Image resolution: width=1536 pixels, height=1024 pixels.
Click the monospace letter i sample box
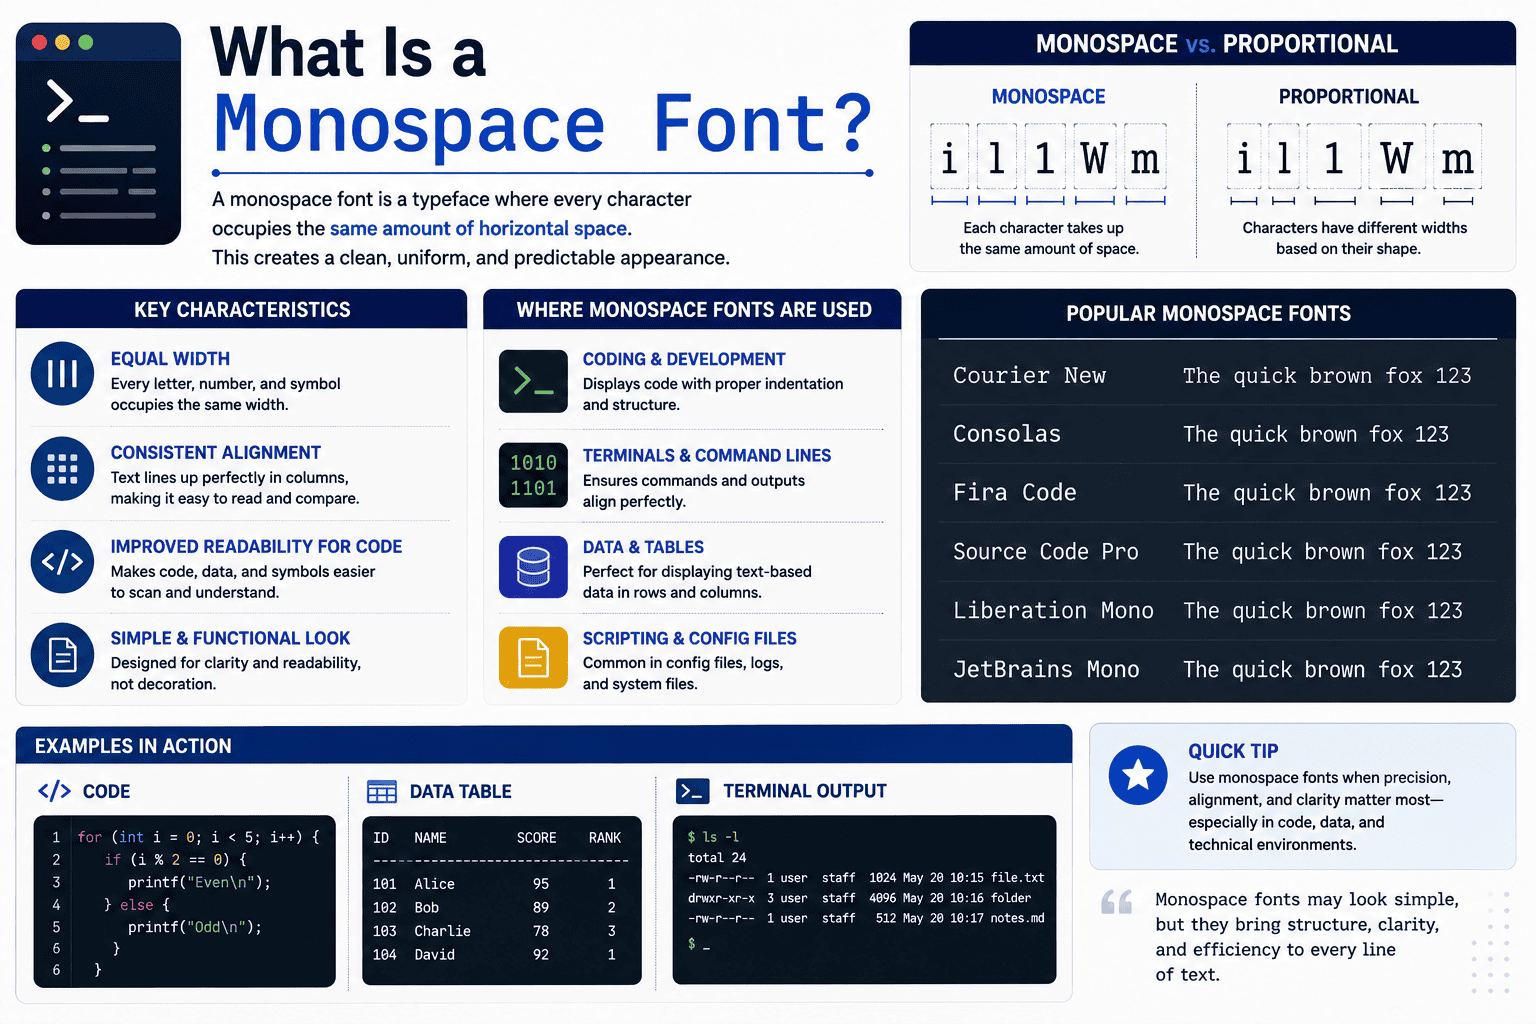949,157
